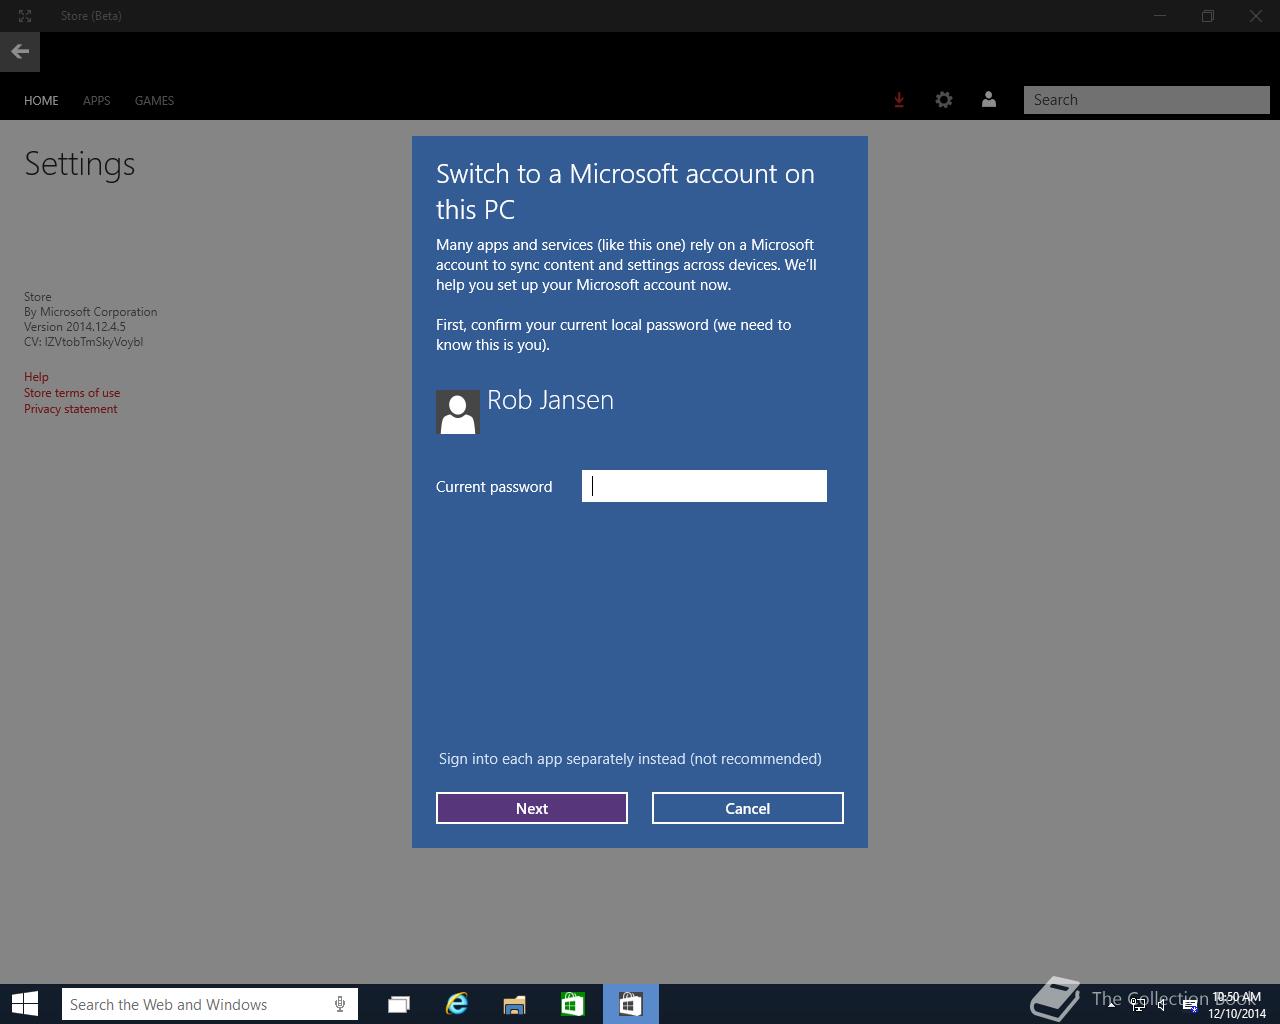Screen dimensions: 1280x1024
Task: Focus Search the Web and Windows box
Action: [x=210, y=1004]
